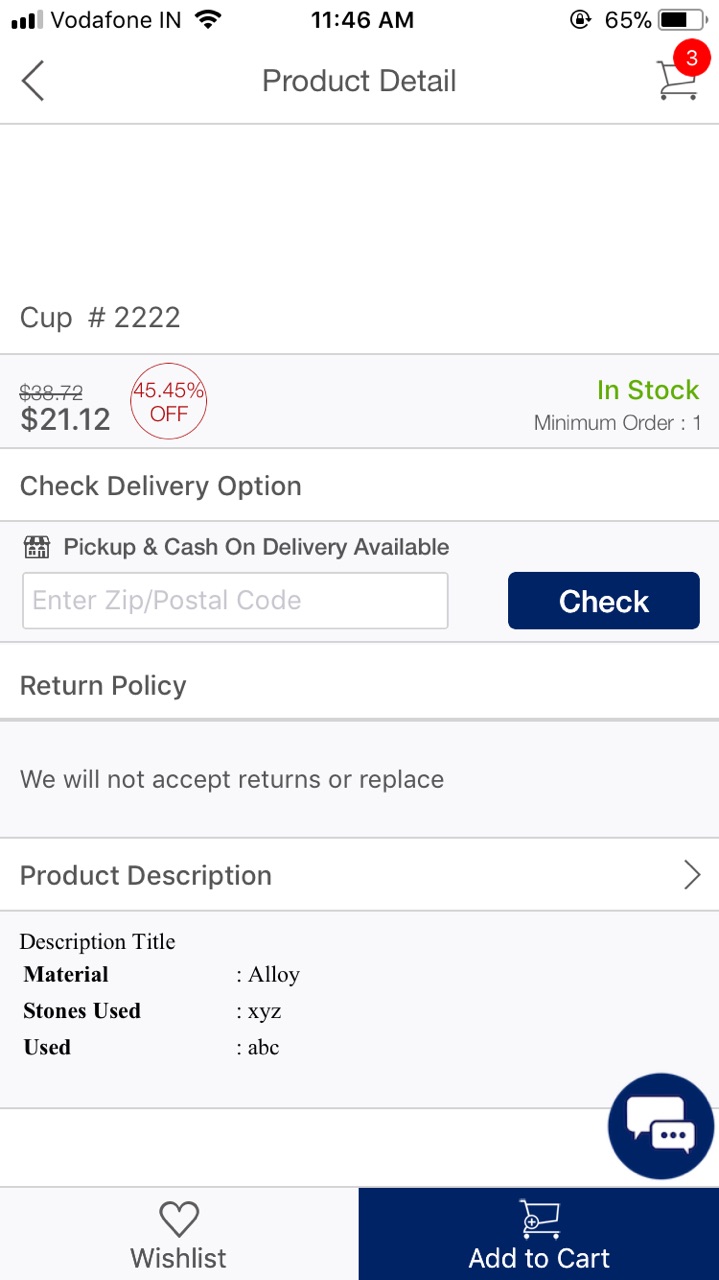This screenshot has width=719, height=1280.
Task: Tap the battery status icon
Action: pyautogui.click(x=683, y=19)
